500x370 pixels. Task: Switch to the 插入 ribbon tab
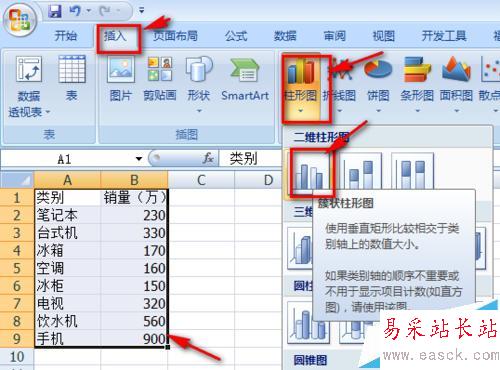coord(115,36)
